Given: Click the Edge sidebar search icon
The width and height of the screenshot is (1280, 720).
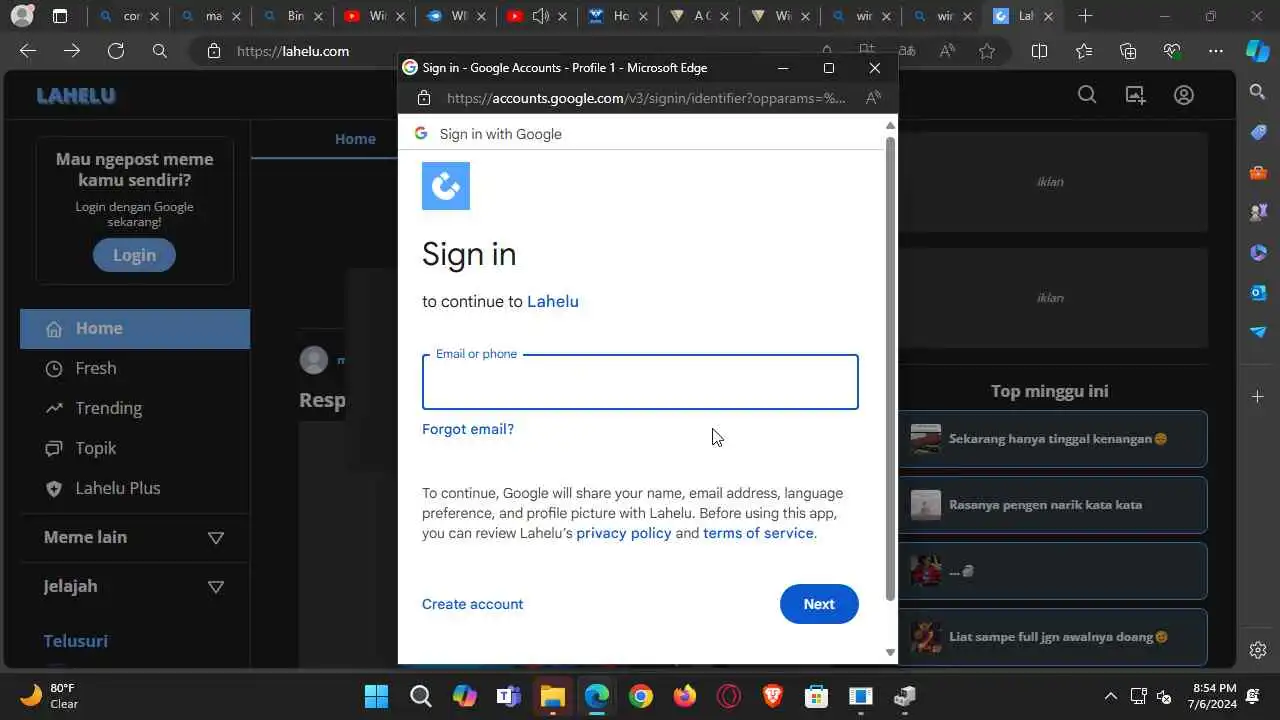Looking at the screenshot, I should (x=1258, y=92).
